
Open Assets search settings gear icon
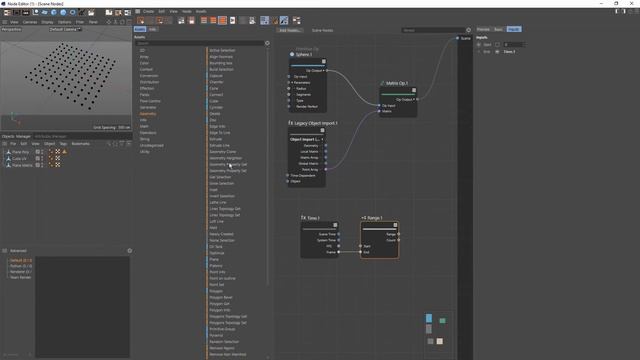point(267,43)
